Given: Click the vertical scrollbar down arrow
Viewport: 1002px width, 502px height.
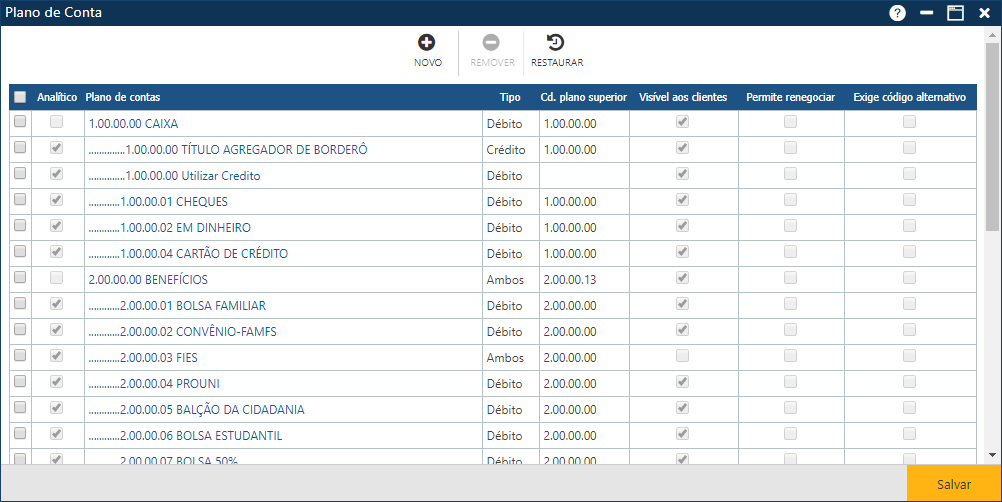Looking at the screenshot, I should pos(993,457).
